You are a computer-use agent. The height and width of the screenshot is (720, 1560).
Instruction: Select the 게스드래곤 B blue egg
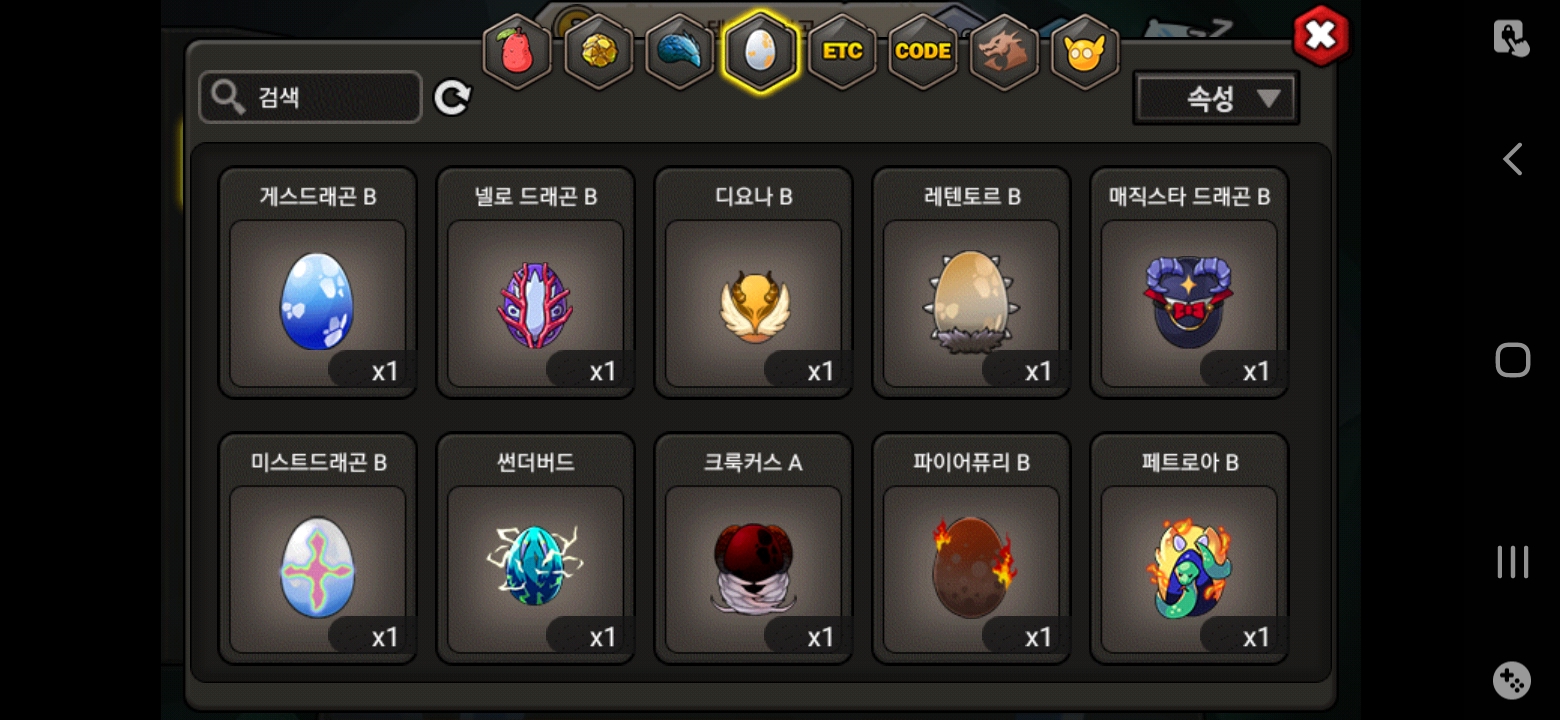coord(318,283)
